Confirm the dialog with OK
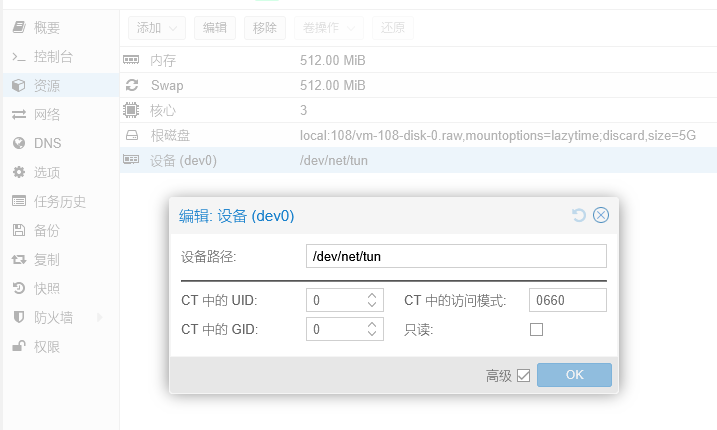This screenshot has width=717, height=430. click(574, 375)
